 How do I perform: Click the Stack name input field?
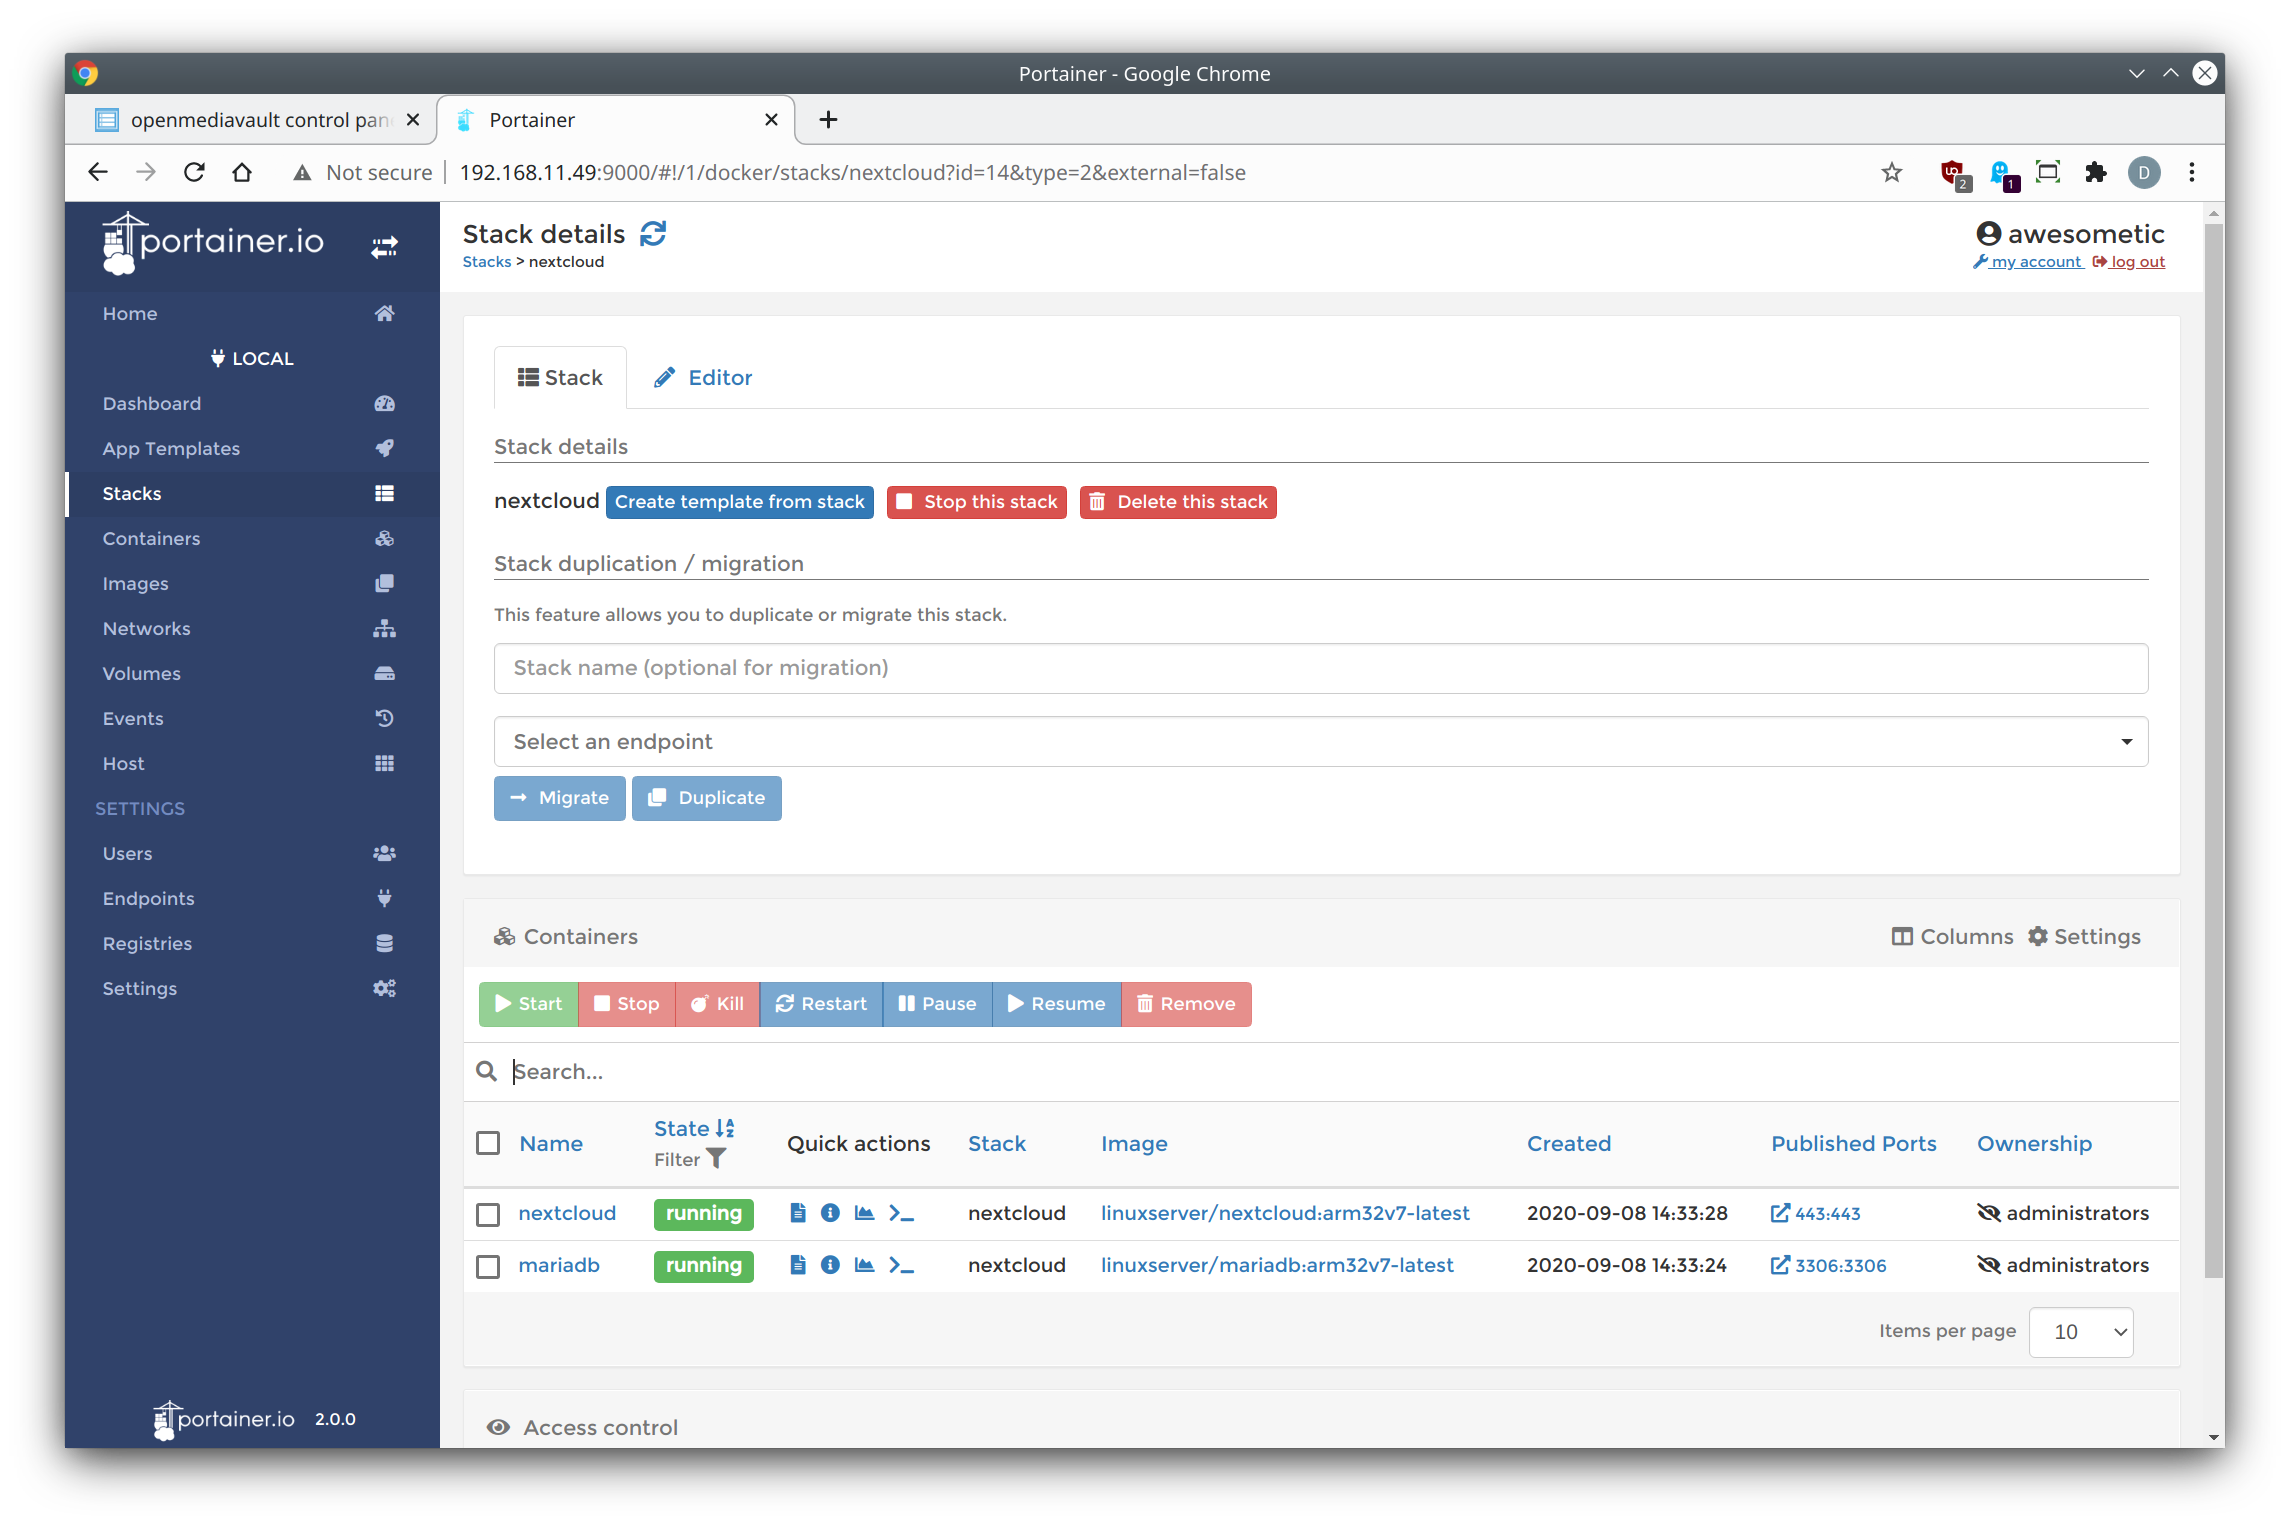coord(1320,668)
